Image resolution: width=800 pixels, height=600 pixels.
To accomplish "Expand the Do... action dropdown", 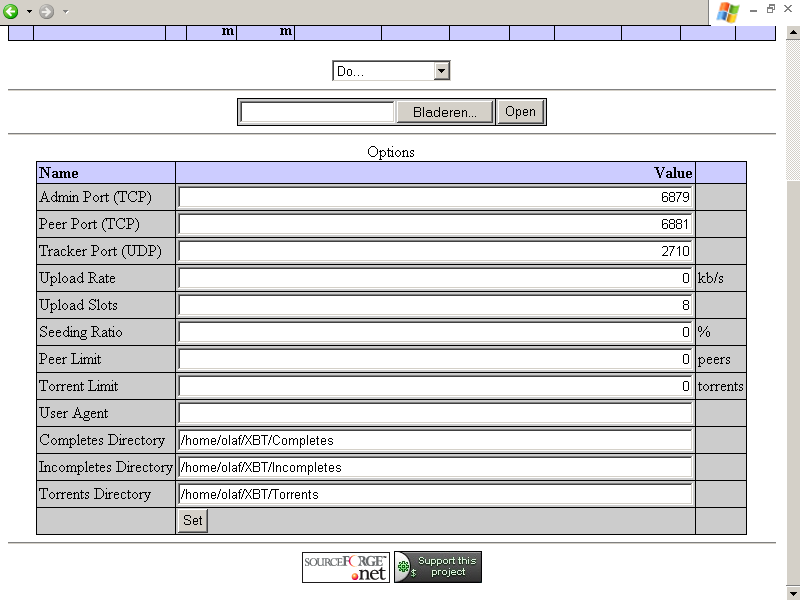I will coord(391,71).
